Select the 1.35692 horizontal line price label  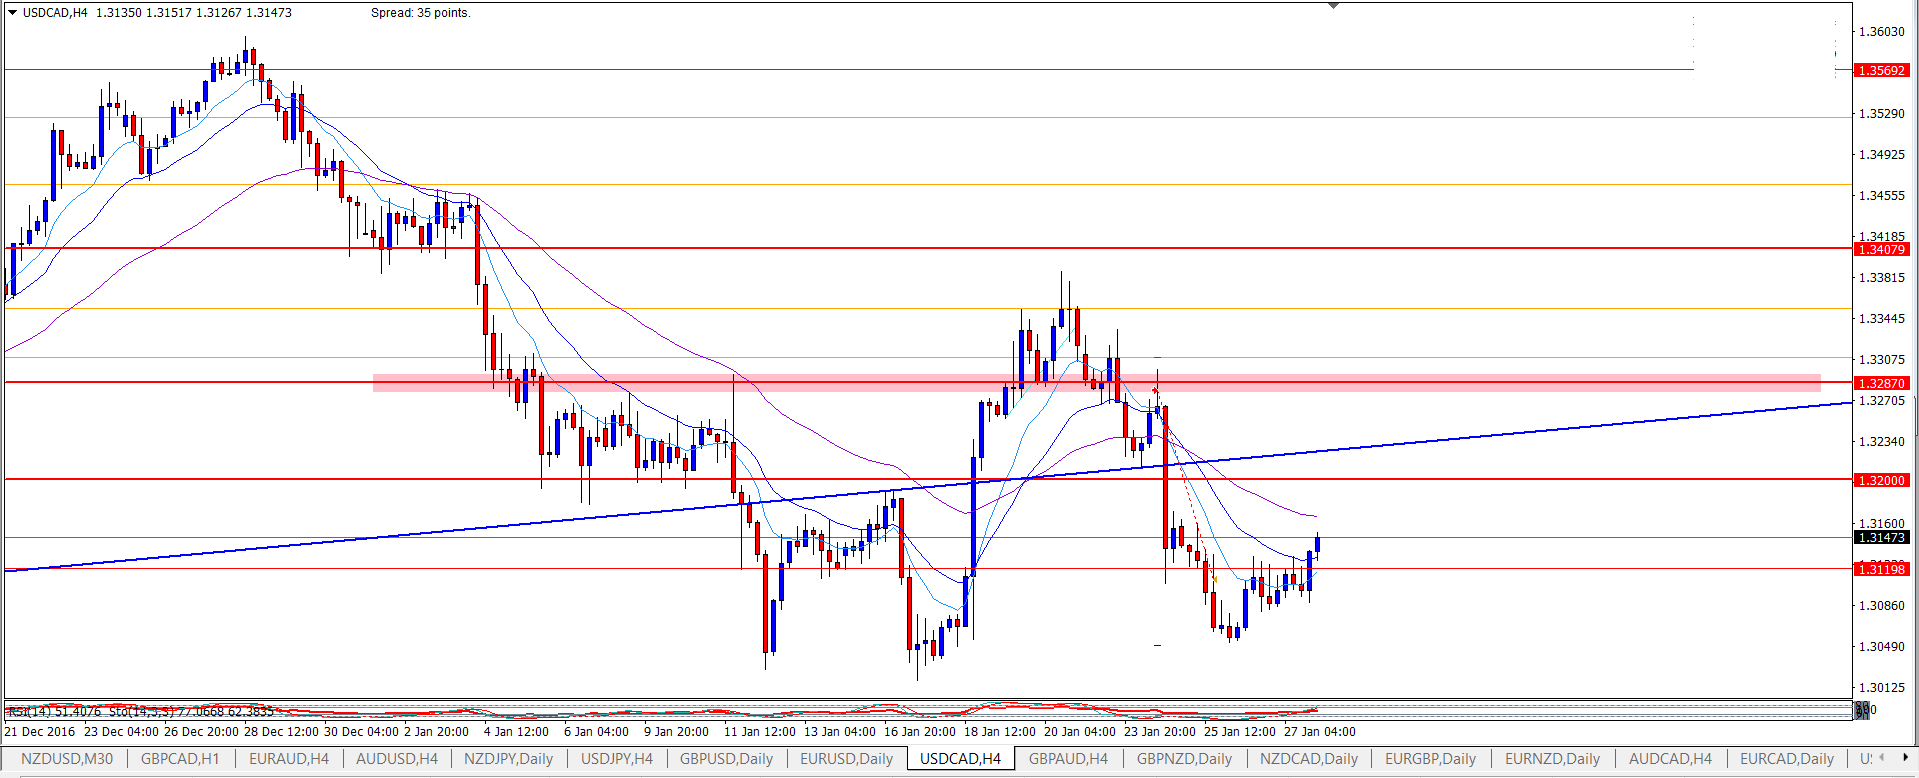(x=1882, y=70)
